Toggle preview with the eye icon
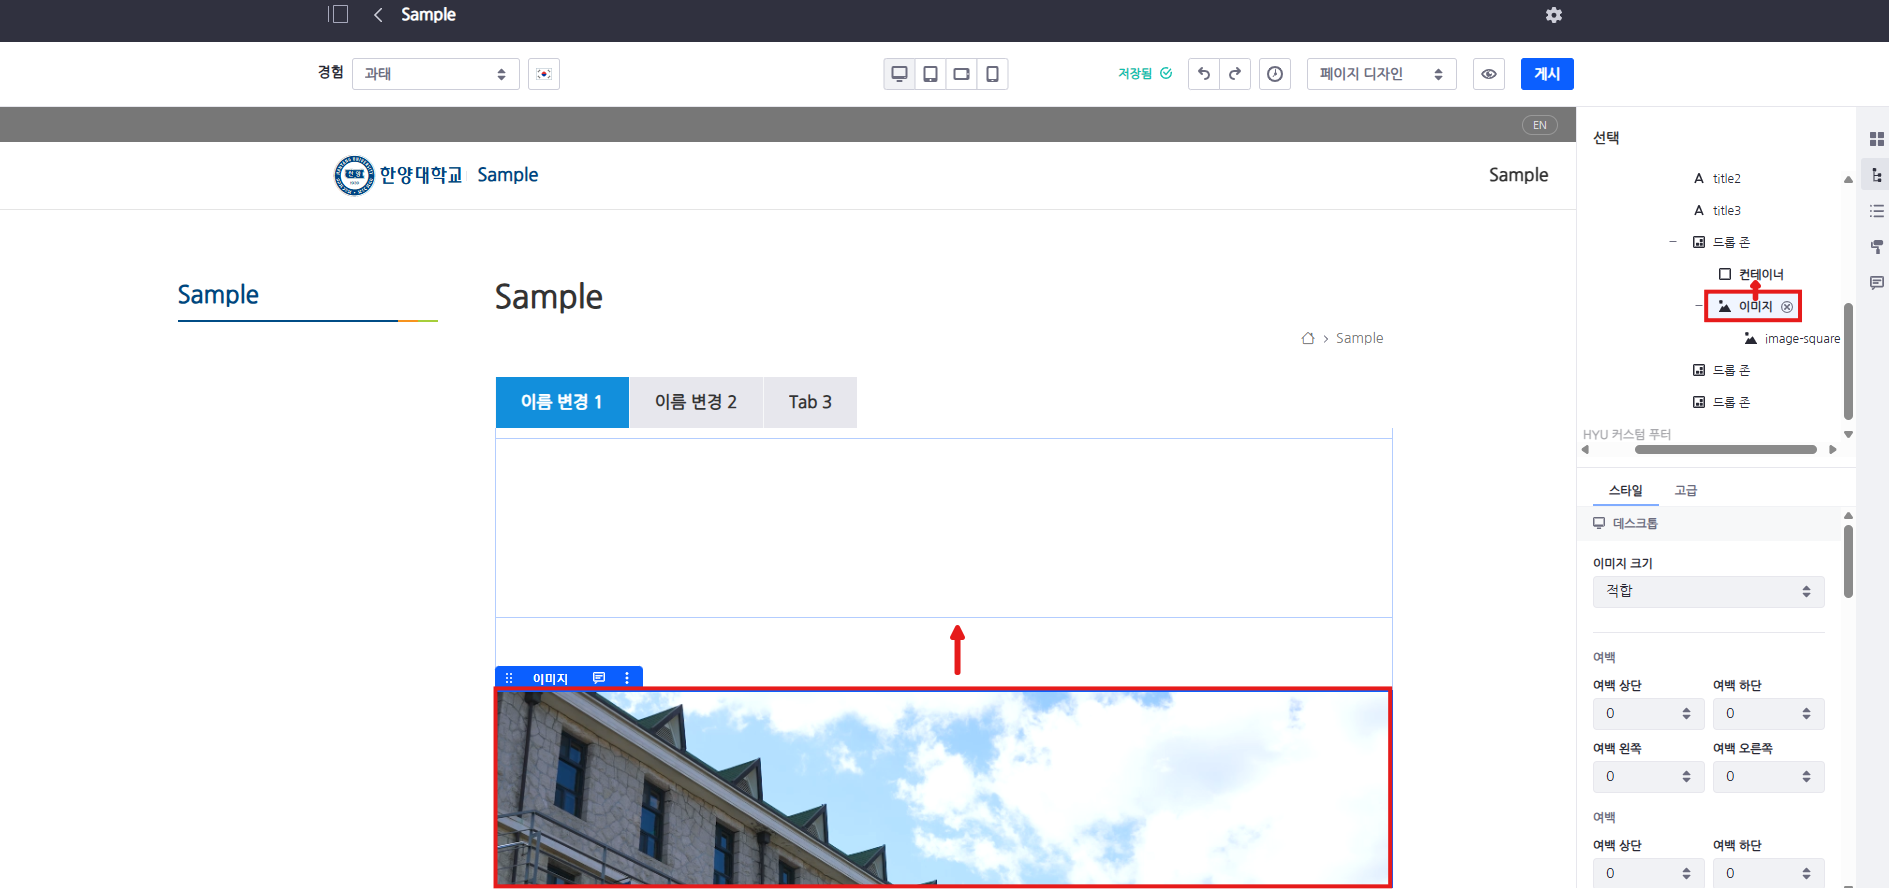 [1489, 74]
